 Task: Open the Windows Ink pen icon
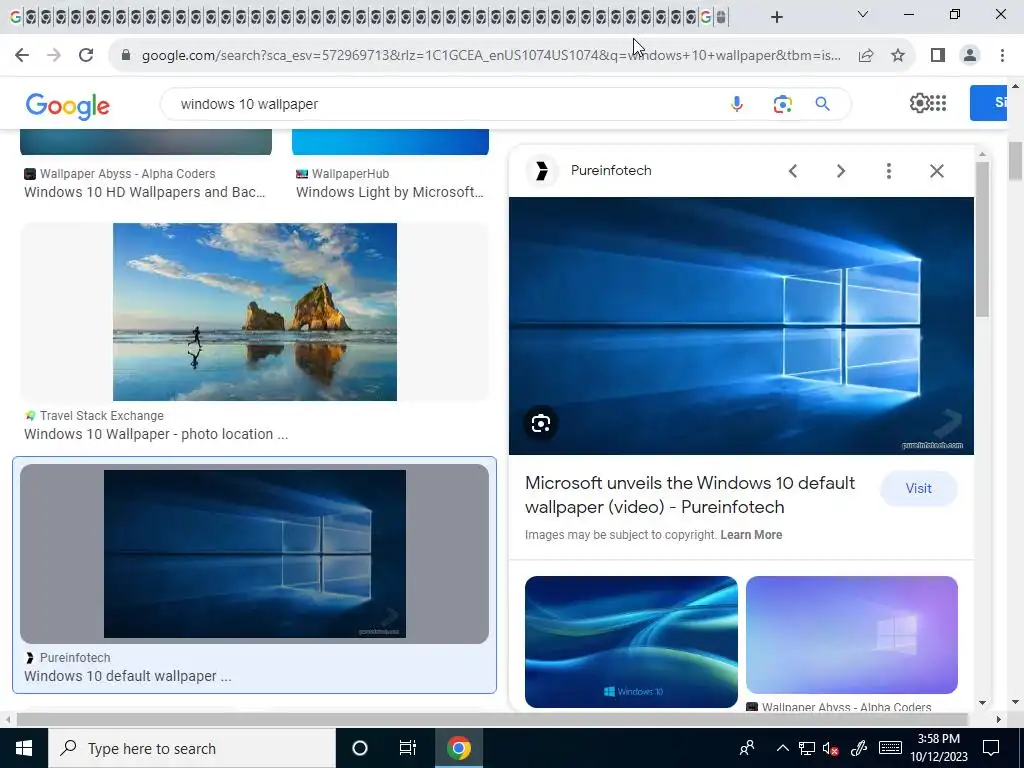point(858,748)
